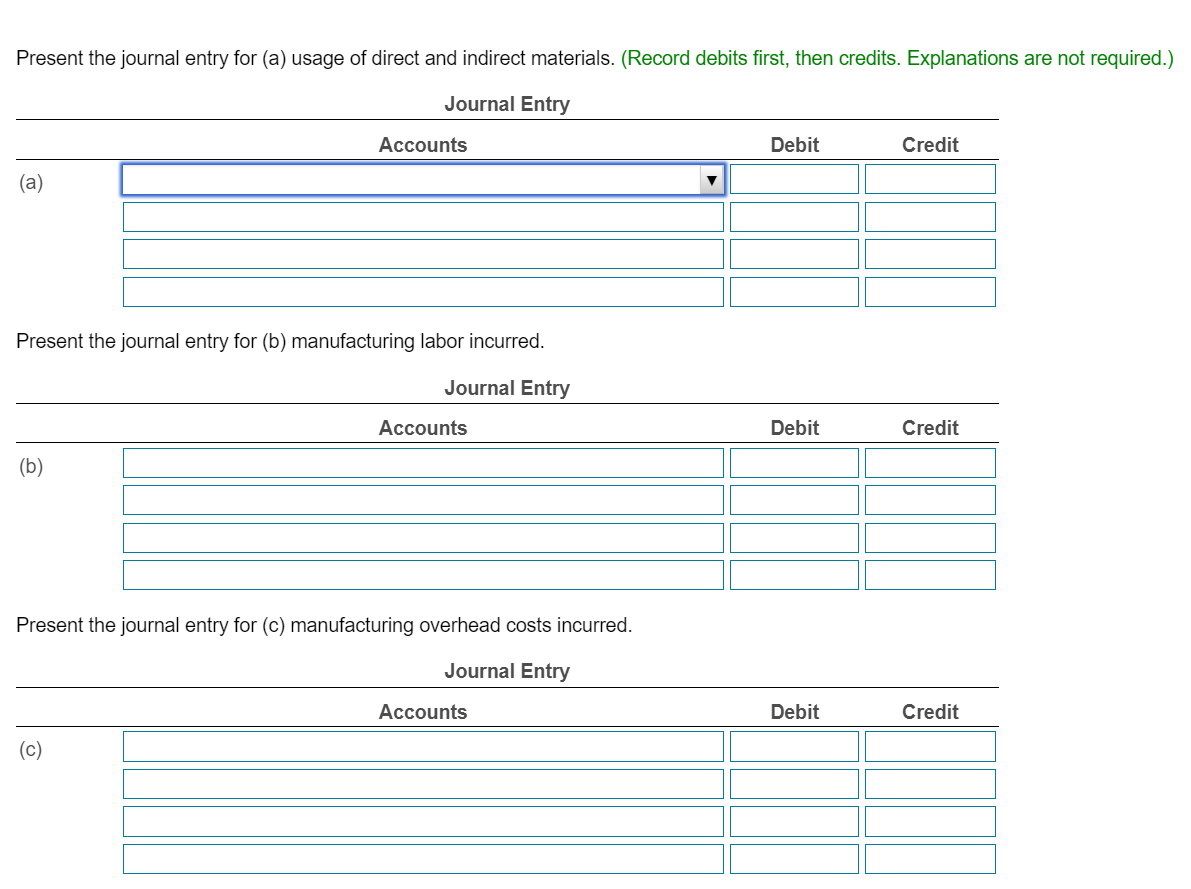Click second debit field of entry (c)

795,784
